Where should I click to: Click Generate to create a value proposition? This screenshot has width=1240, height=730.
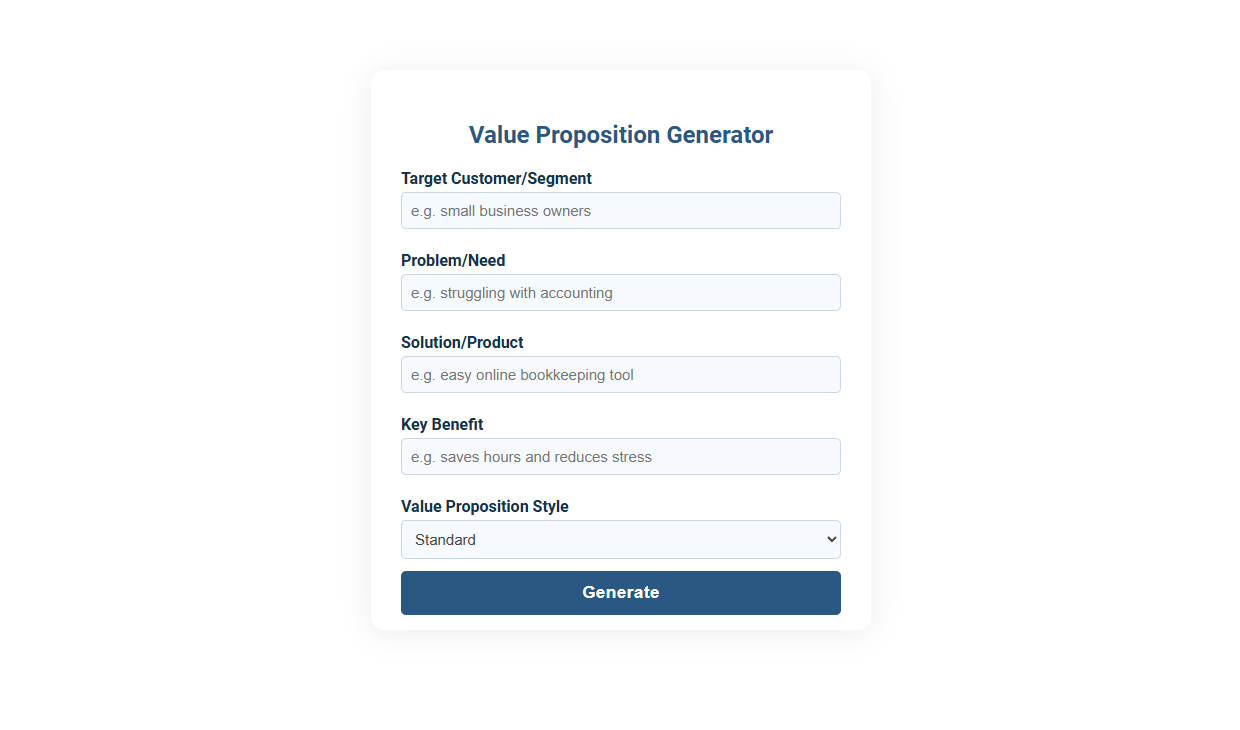click(620, 592)
